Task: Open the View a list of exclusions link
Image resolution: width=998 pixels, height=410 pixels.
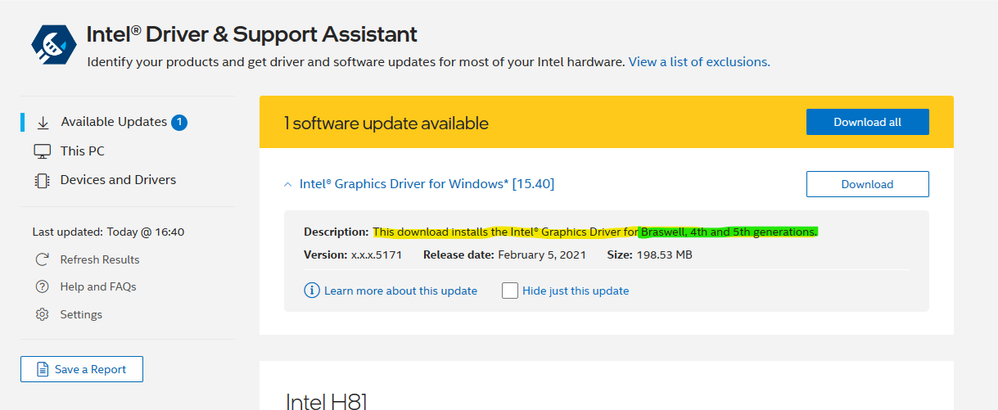Action: (699, 62)
